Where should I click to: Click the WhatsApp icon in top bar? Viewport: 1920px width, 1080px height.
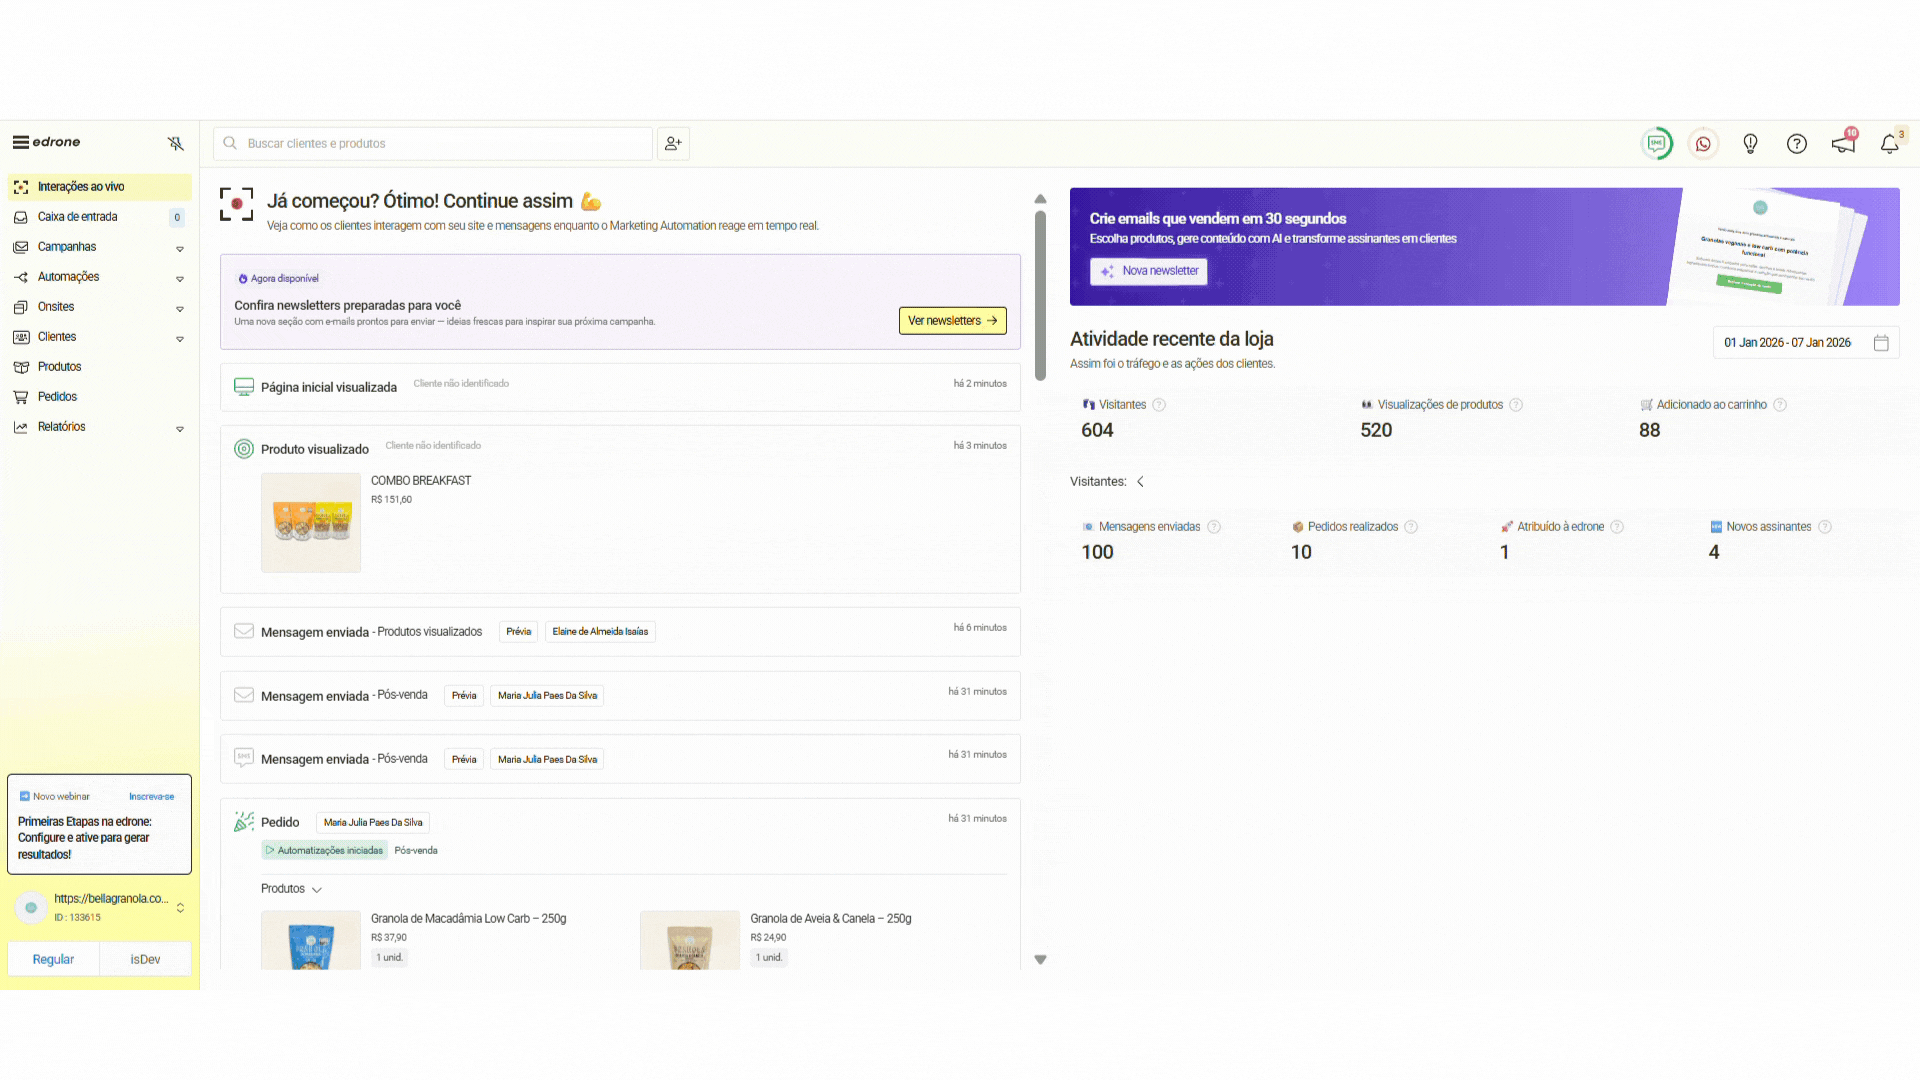pyautogui.click(x=1703, y=144)
